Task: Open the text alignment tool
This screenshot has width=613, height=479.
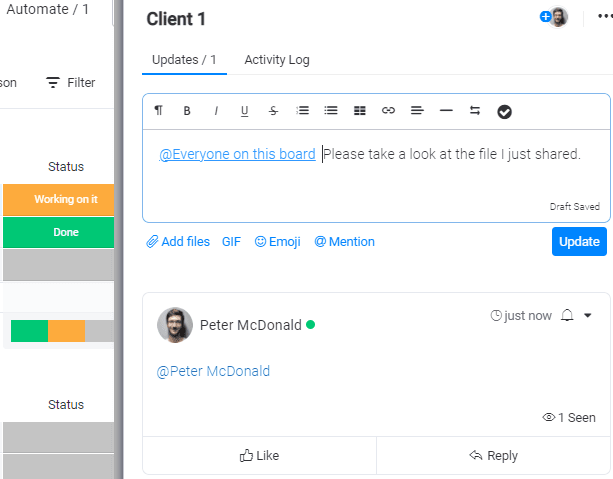Action: coord(417,111)
